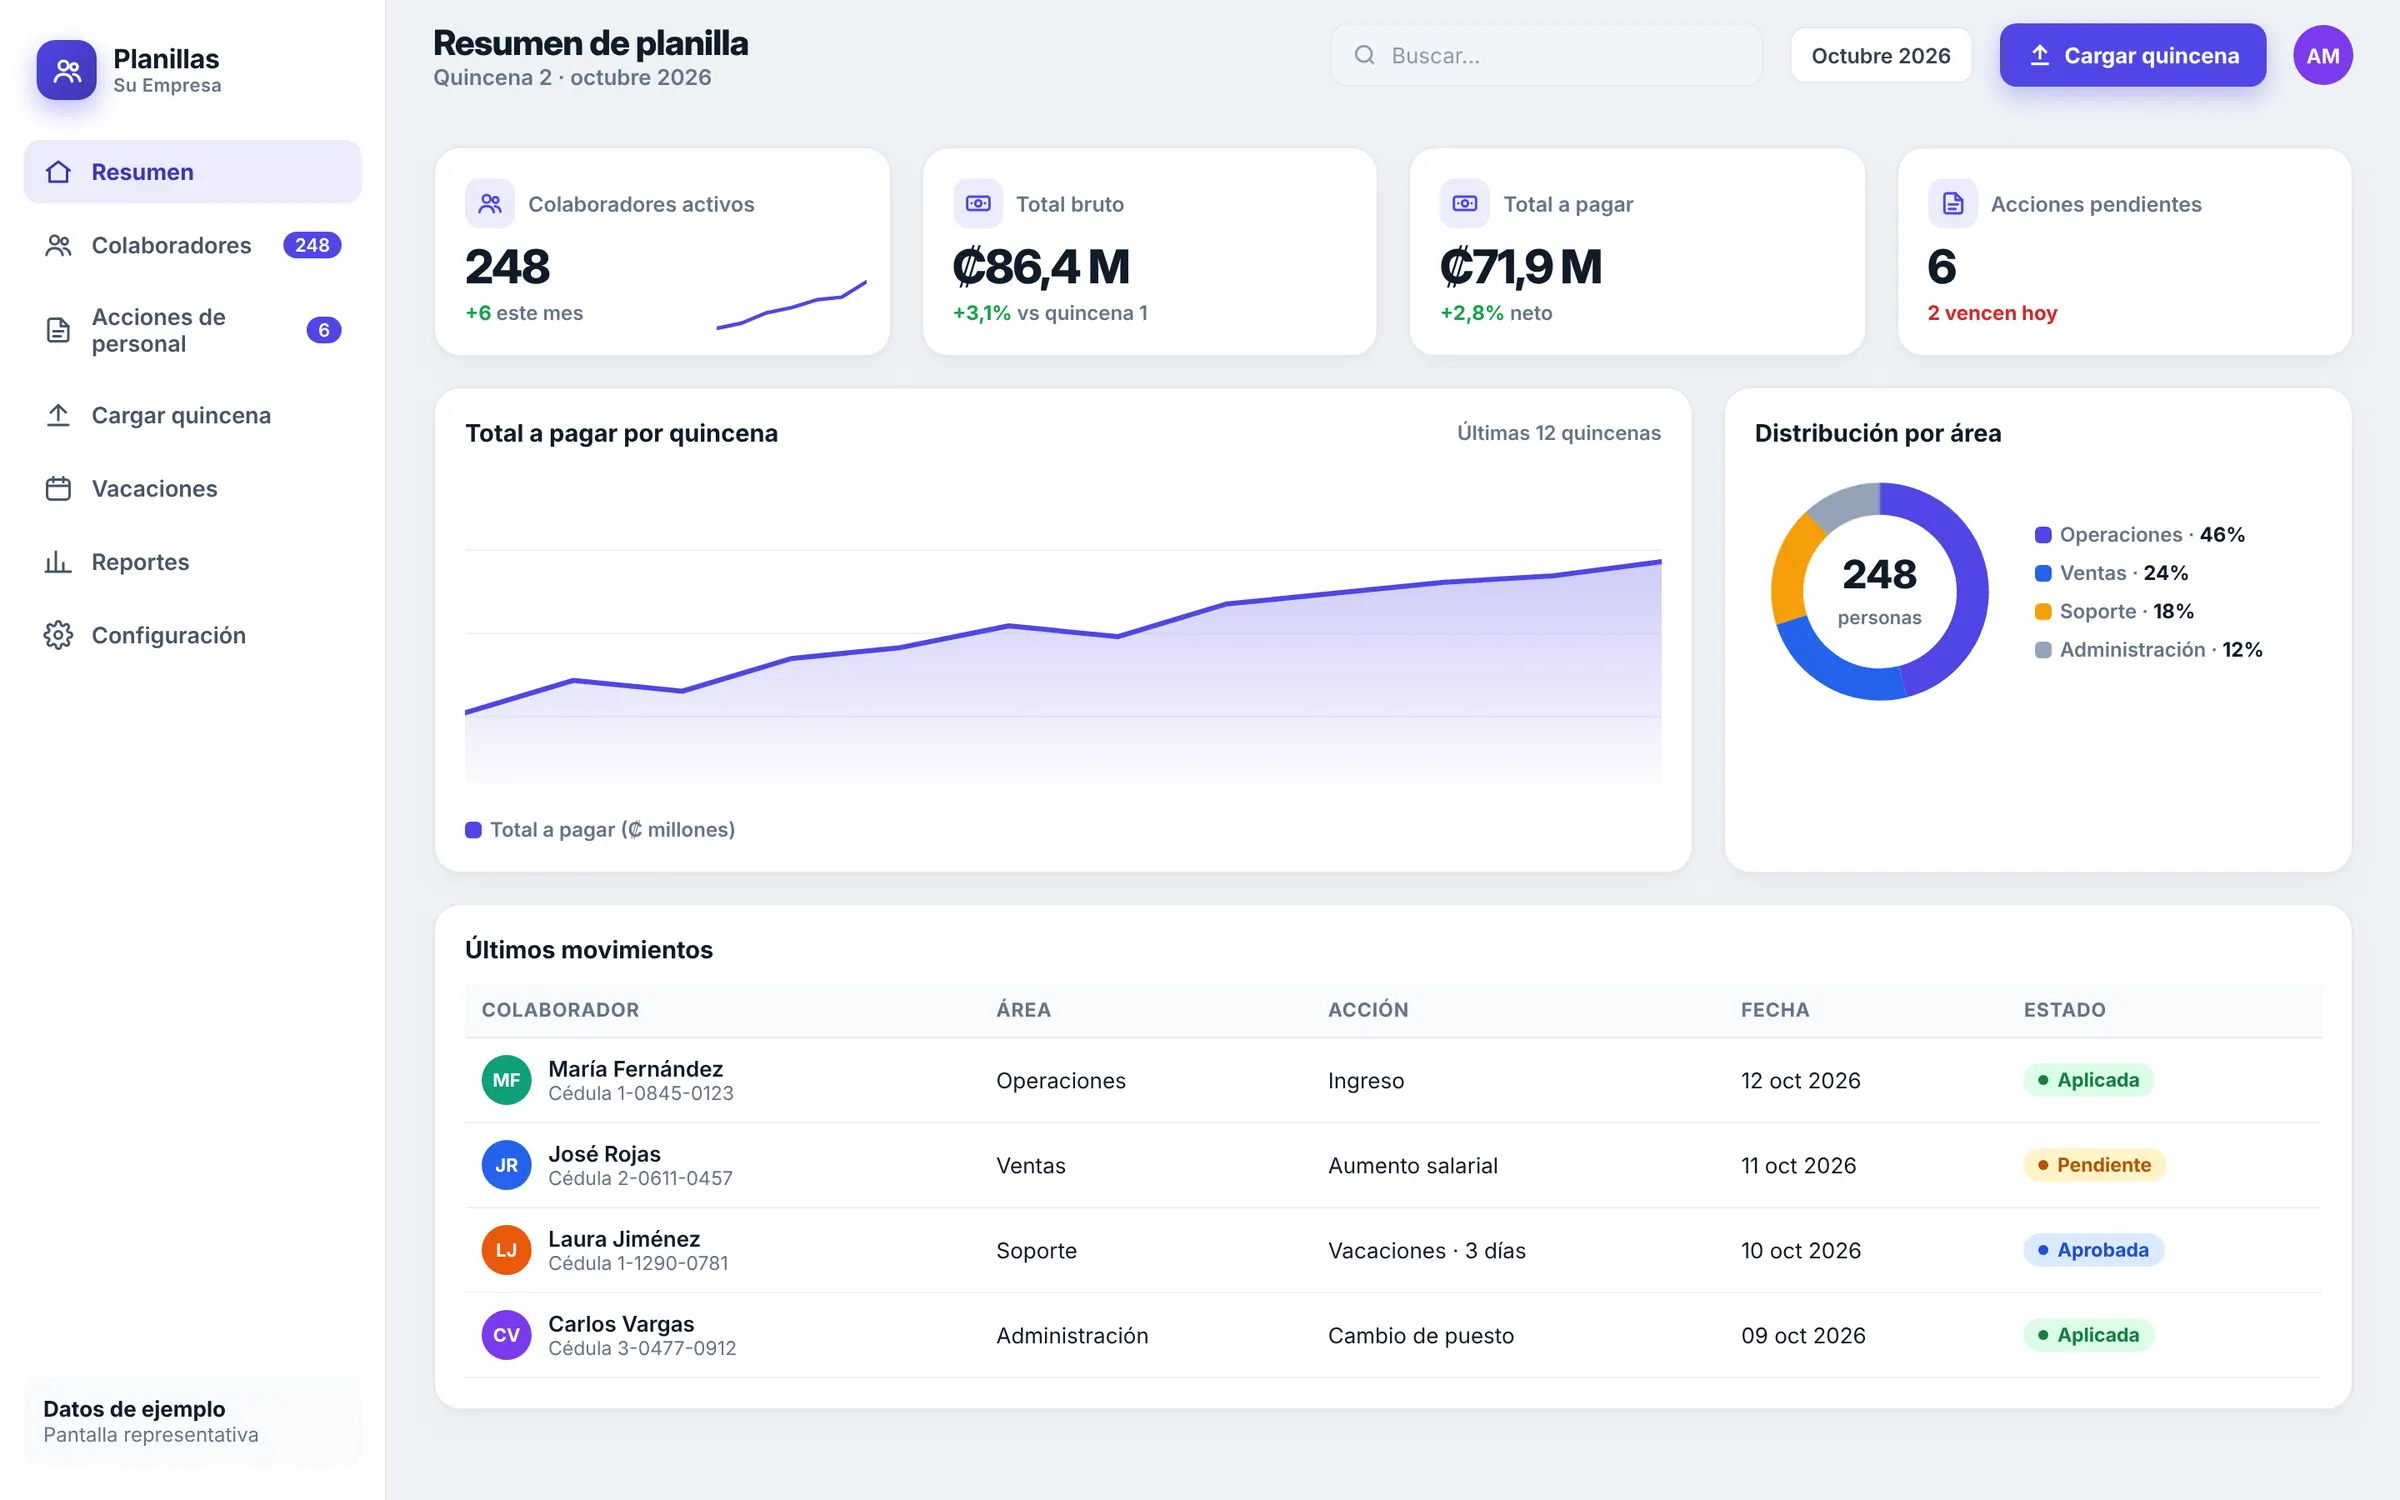Click the people icon next to Colaboradores

click(58, 245)
